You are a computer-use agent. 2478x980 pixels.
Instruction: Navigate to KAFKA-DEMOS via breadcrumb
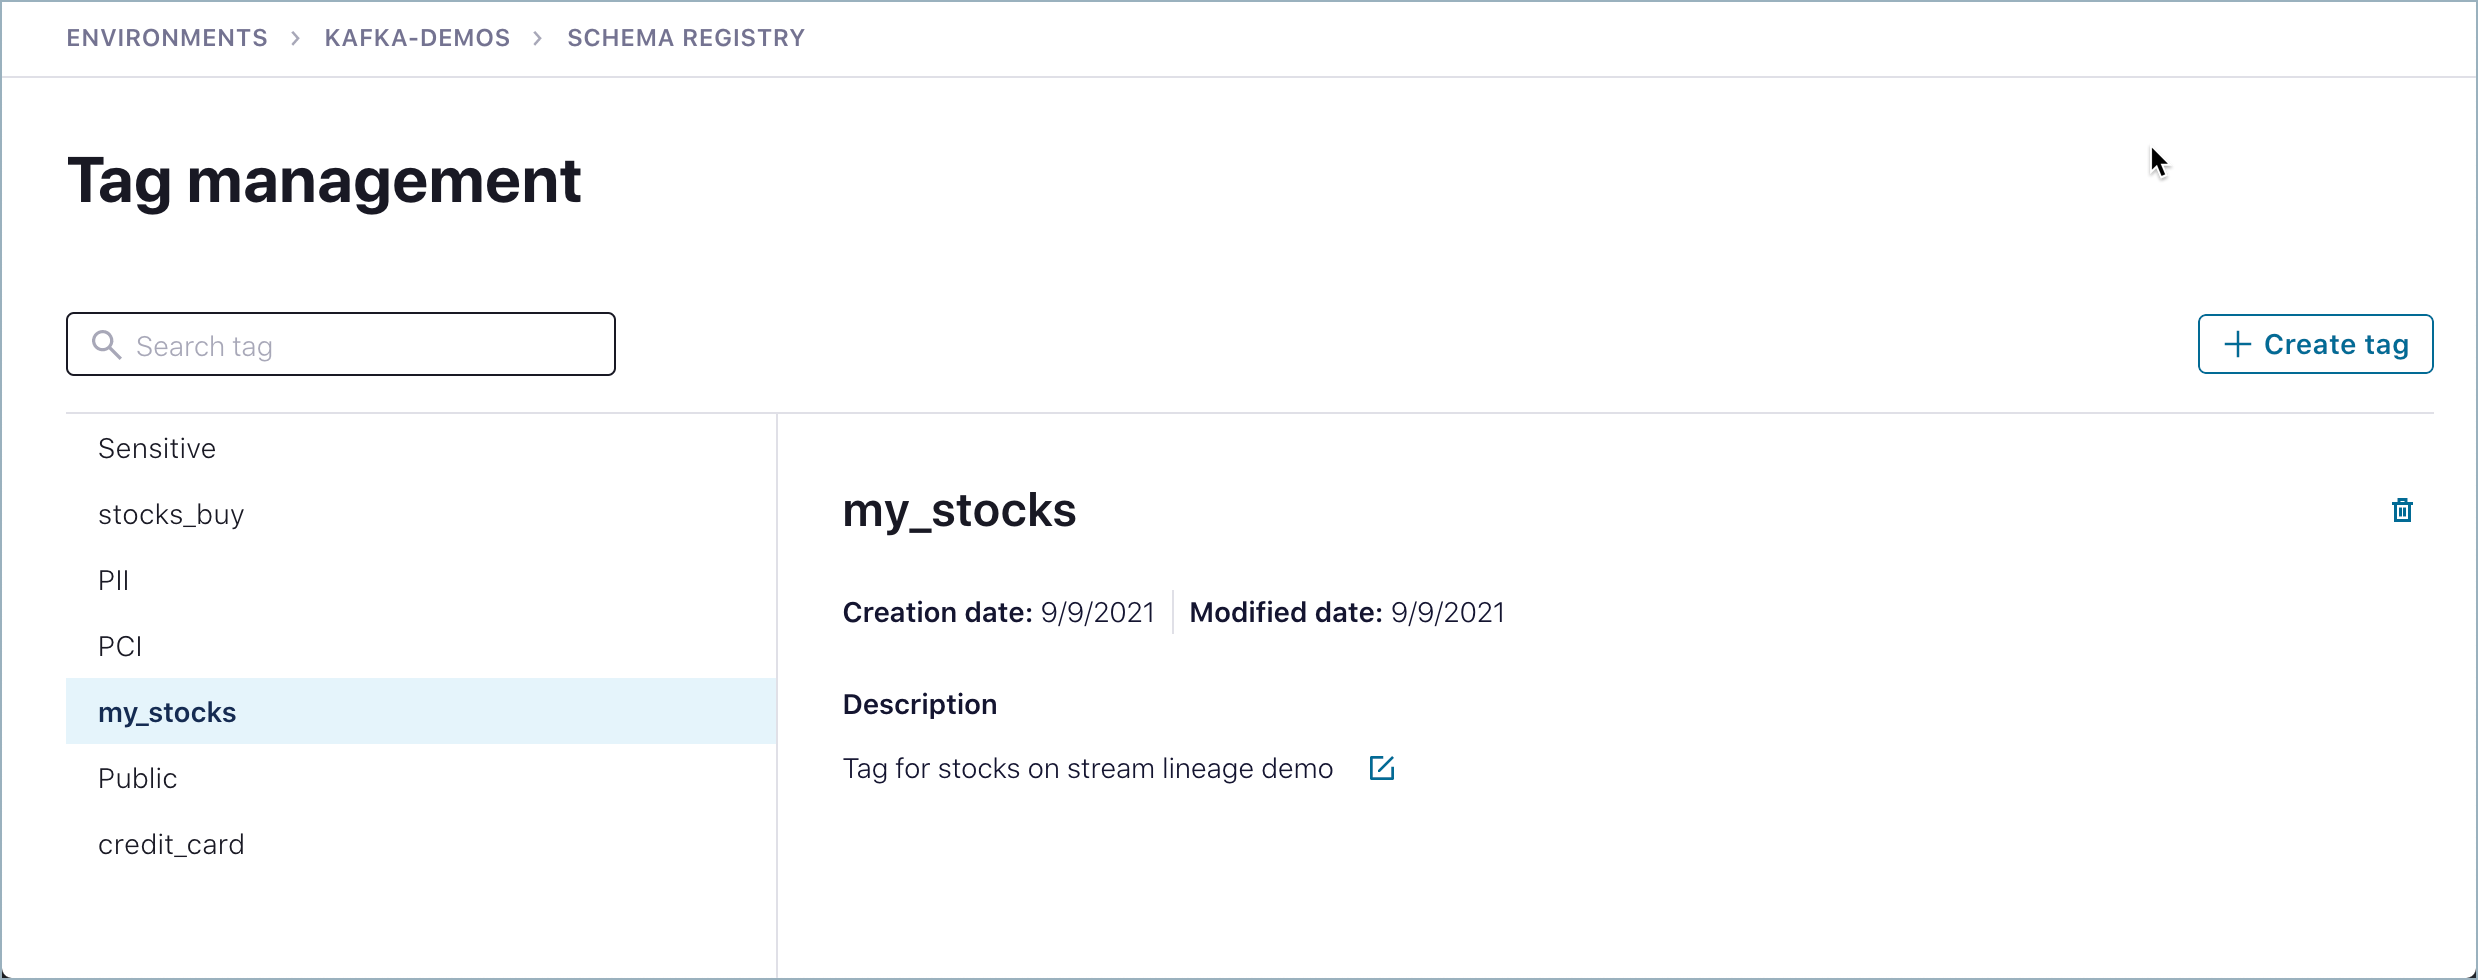pos(417,38)
